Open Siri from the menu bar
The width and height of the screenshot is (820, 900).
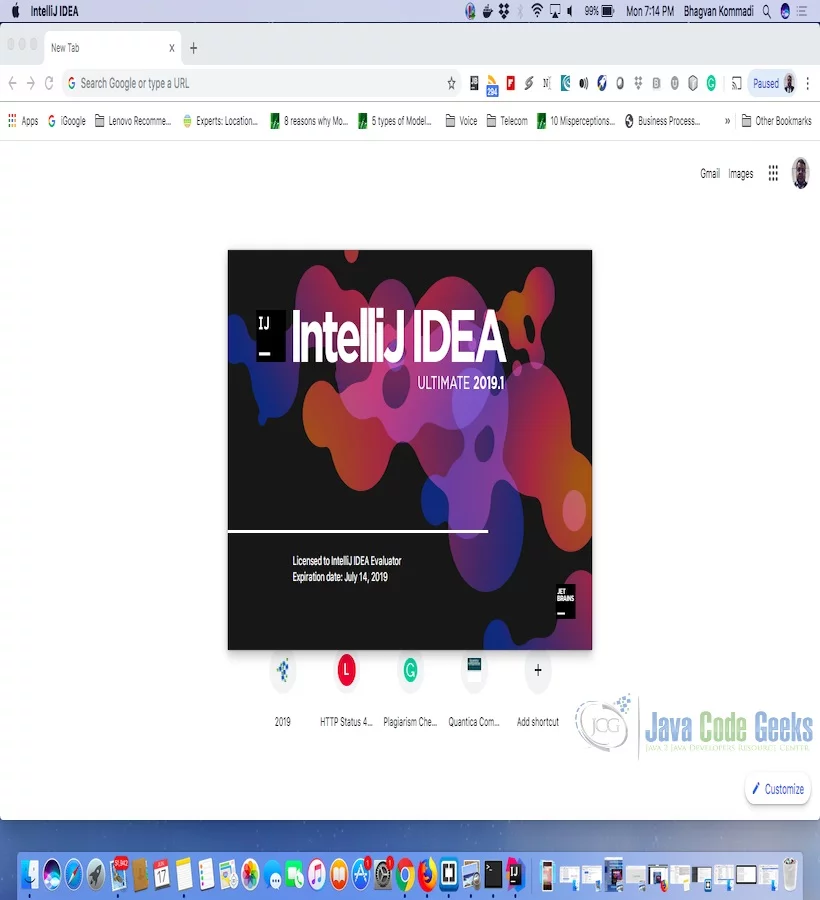785,11
